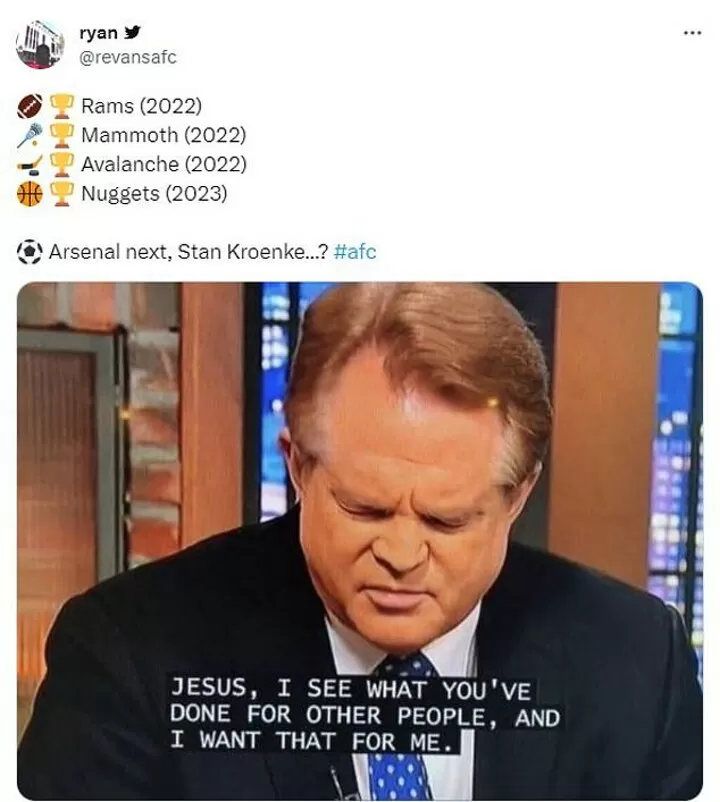This screenshot has height=802, width=720.
Task: Click ryan's profile avatar picture
Action: [40, 44]
